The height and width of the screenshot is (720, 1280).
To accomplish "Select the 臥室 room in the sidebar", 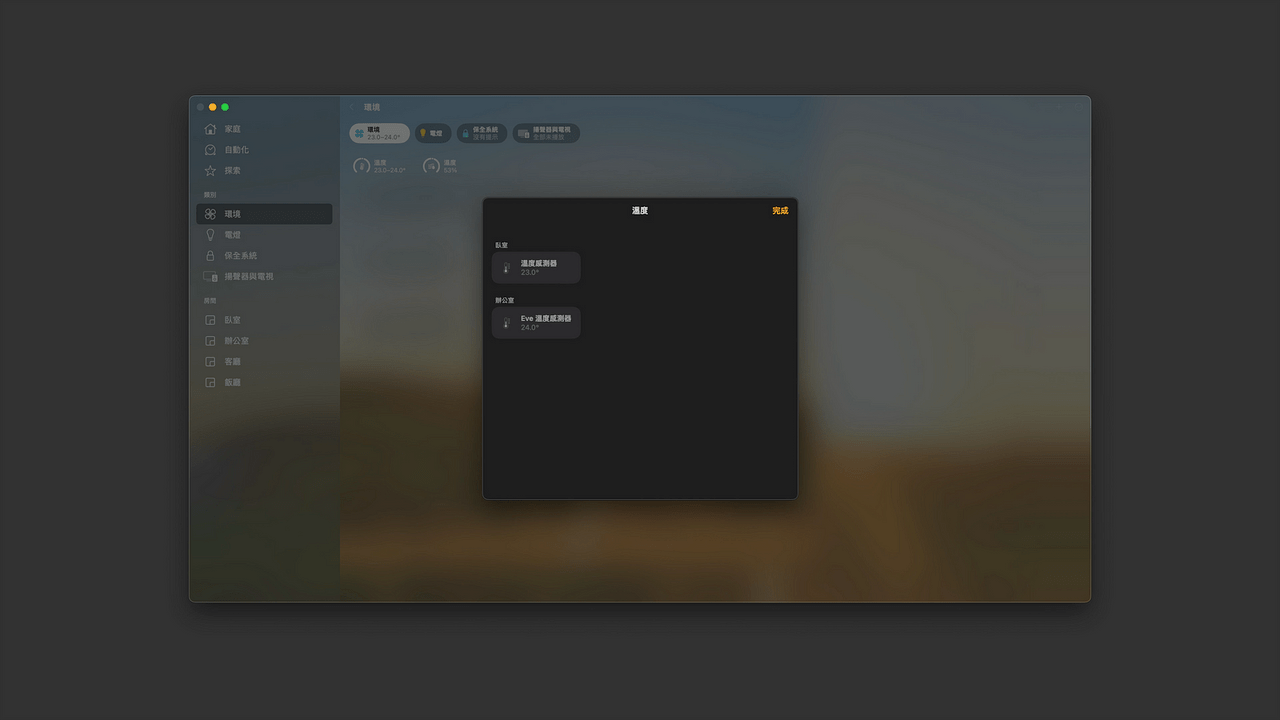I will coord(264,320).
